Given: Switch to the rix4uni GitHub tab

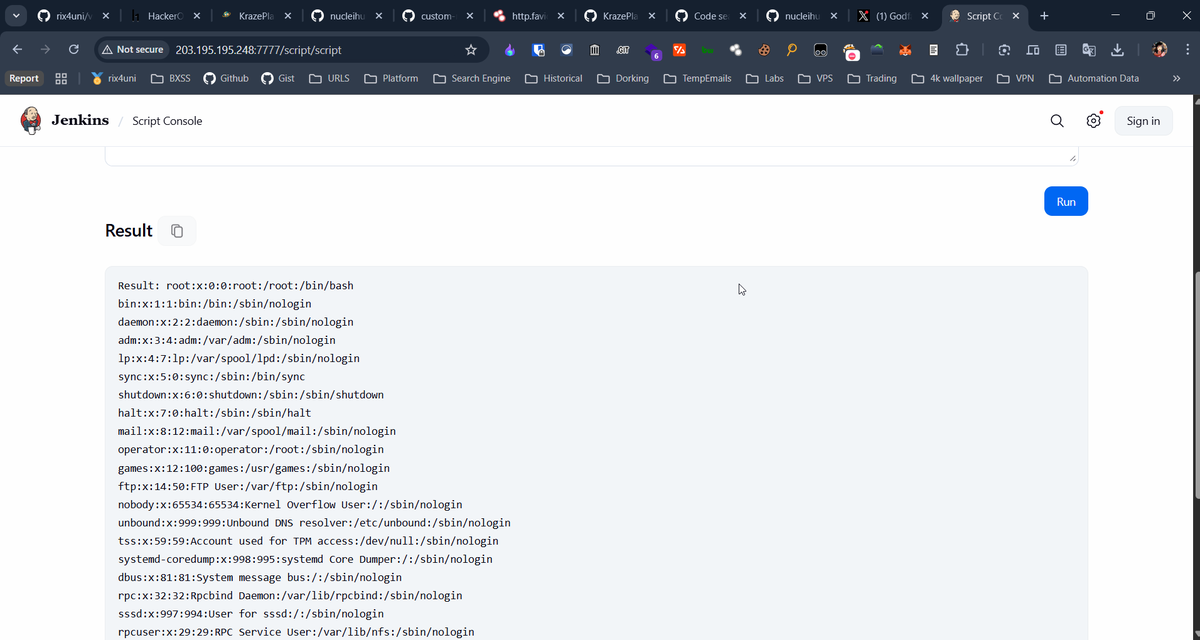Looking at the screenshot, I should click(x=74, y=16).
